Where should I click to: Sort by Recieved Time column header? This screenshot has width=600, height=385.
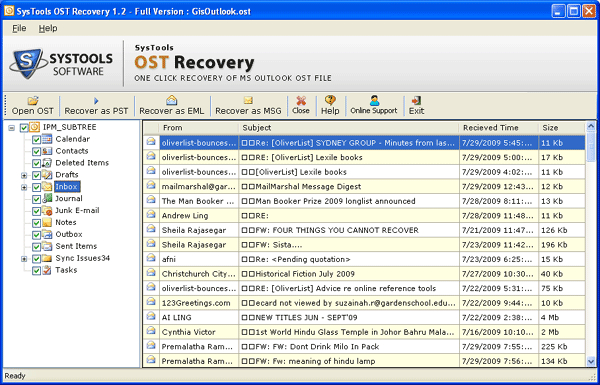click(499, 128)
